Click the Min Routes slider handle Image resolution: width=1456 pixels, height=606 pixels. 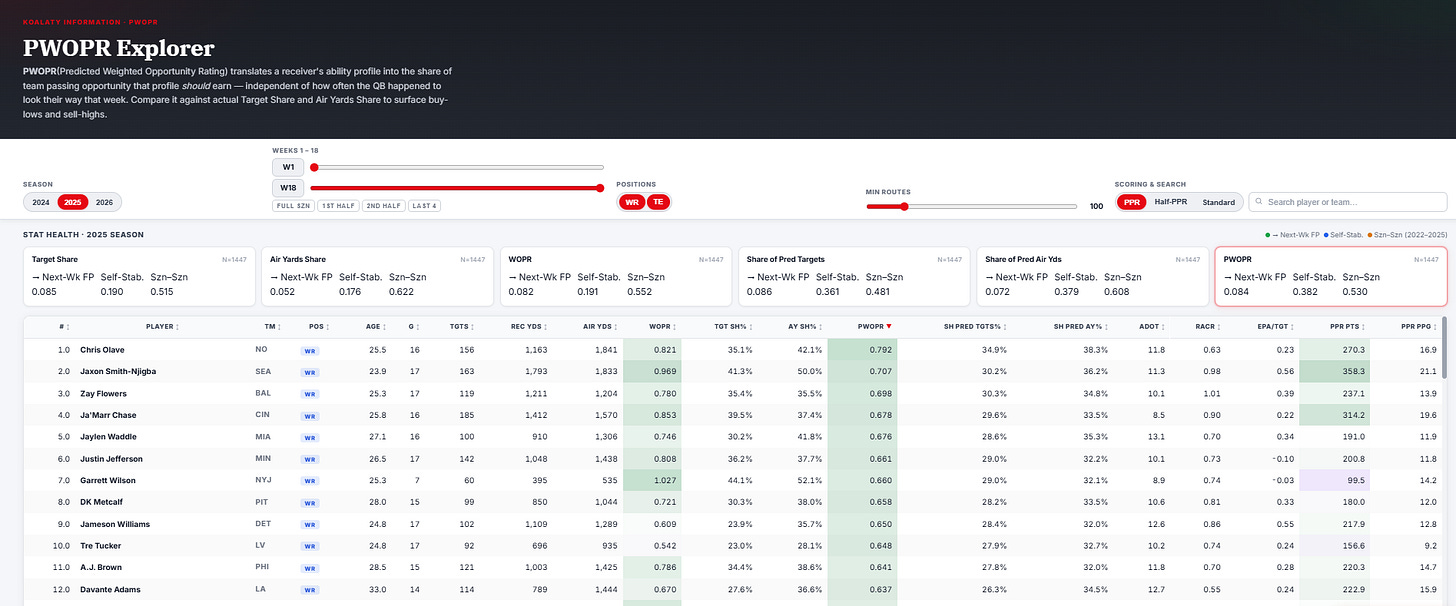click(x=904, y=206)
